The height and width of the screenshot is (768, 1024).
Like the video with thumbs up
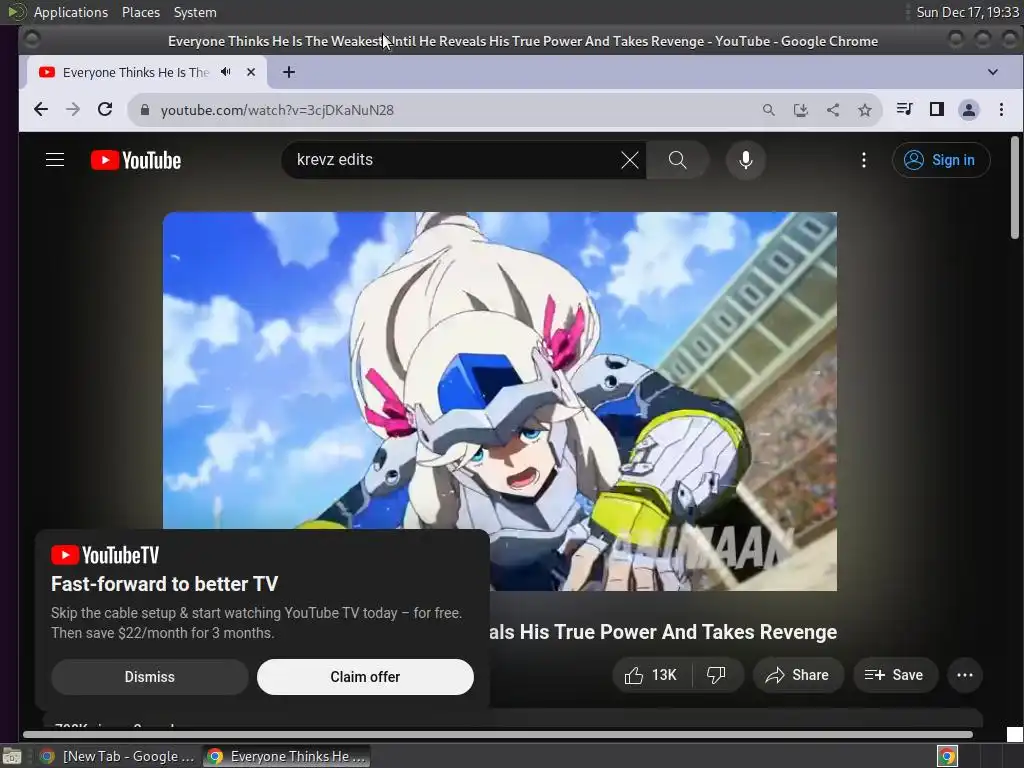(651, 675)
